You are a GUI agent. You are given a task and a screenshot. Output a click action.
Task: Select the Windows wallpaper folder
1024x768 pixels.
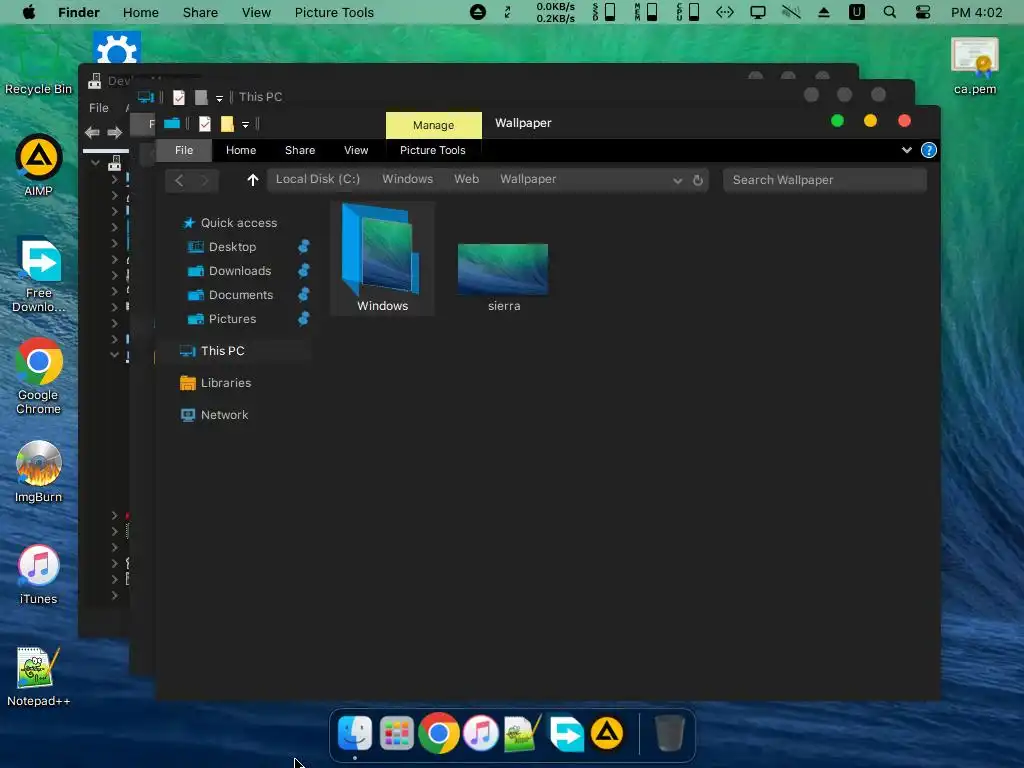tap(382, 259)
